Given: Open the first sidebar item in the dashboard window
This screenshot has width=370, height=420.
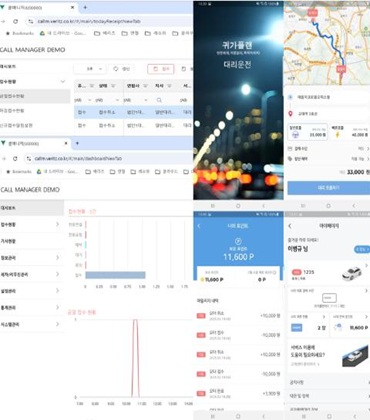Looking at the screenshot, I should (32, 208).
